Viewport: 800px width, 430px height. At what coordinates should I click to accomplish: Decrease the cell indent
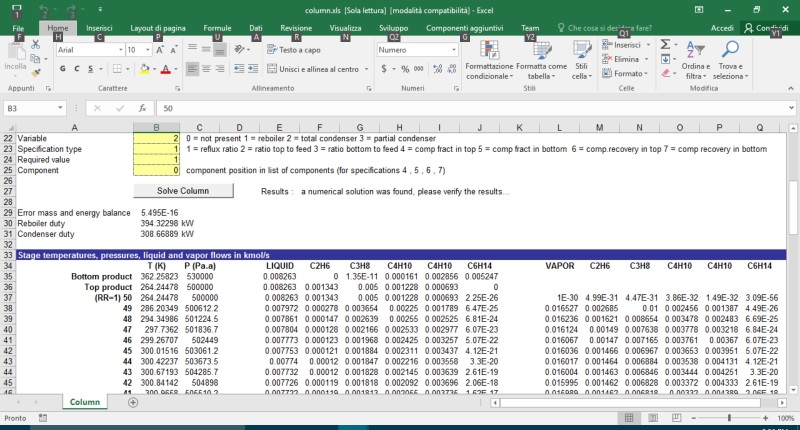239,69
